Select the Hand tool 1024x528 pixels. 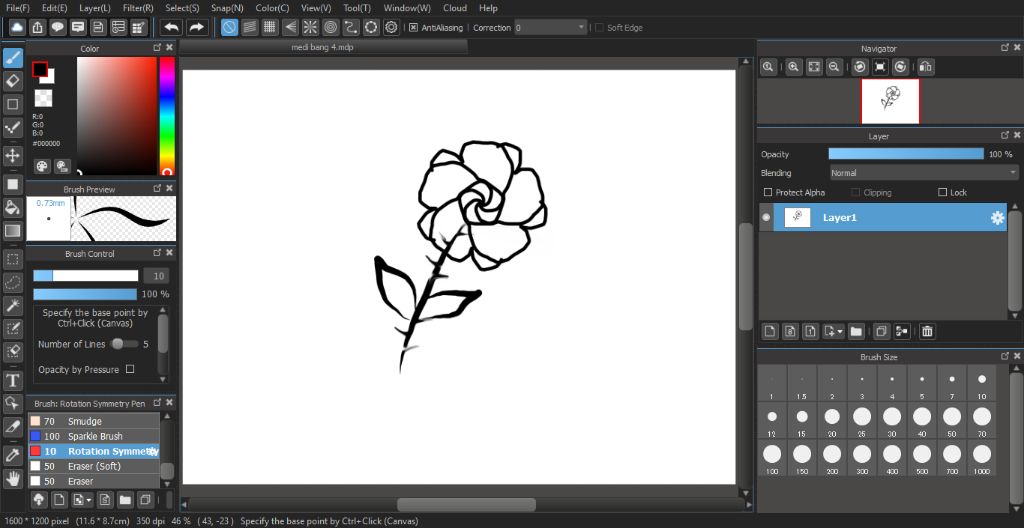click(12, 478)
